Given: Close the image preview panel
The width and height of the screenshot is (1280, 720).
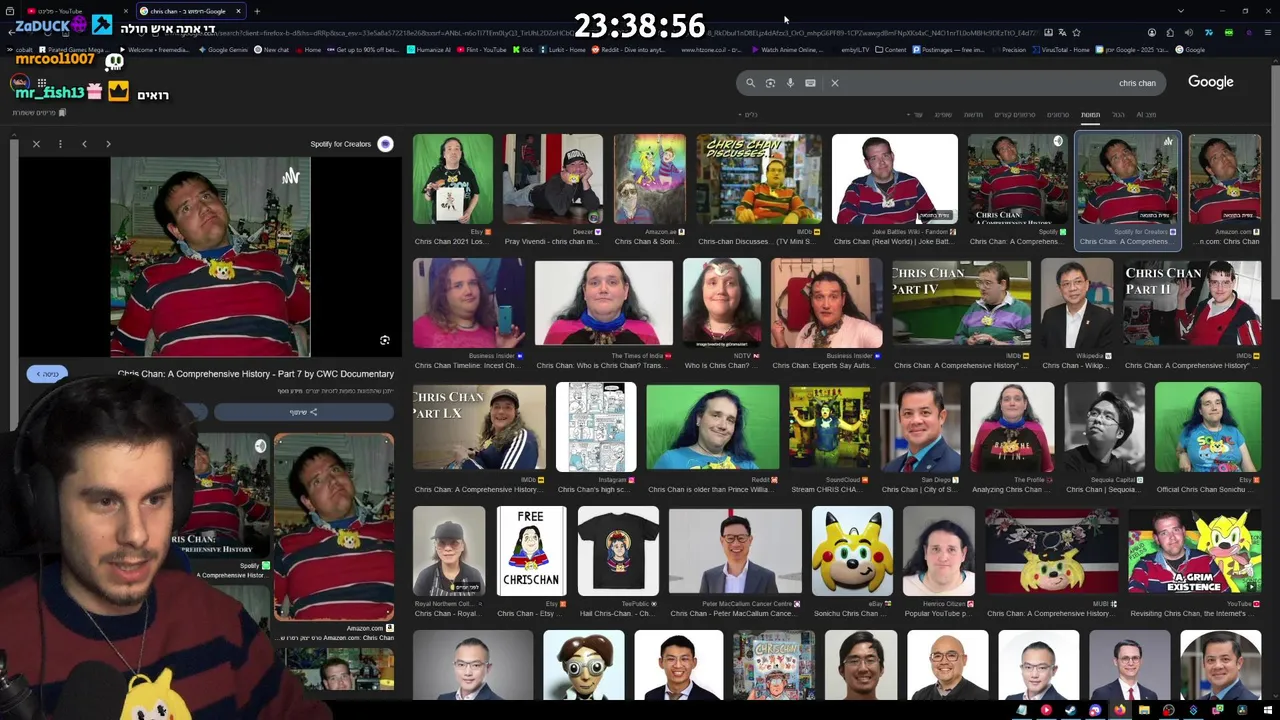Looking at the screenshot, I should [36, 144].
